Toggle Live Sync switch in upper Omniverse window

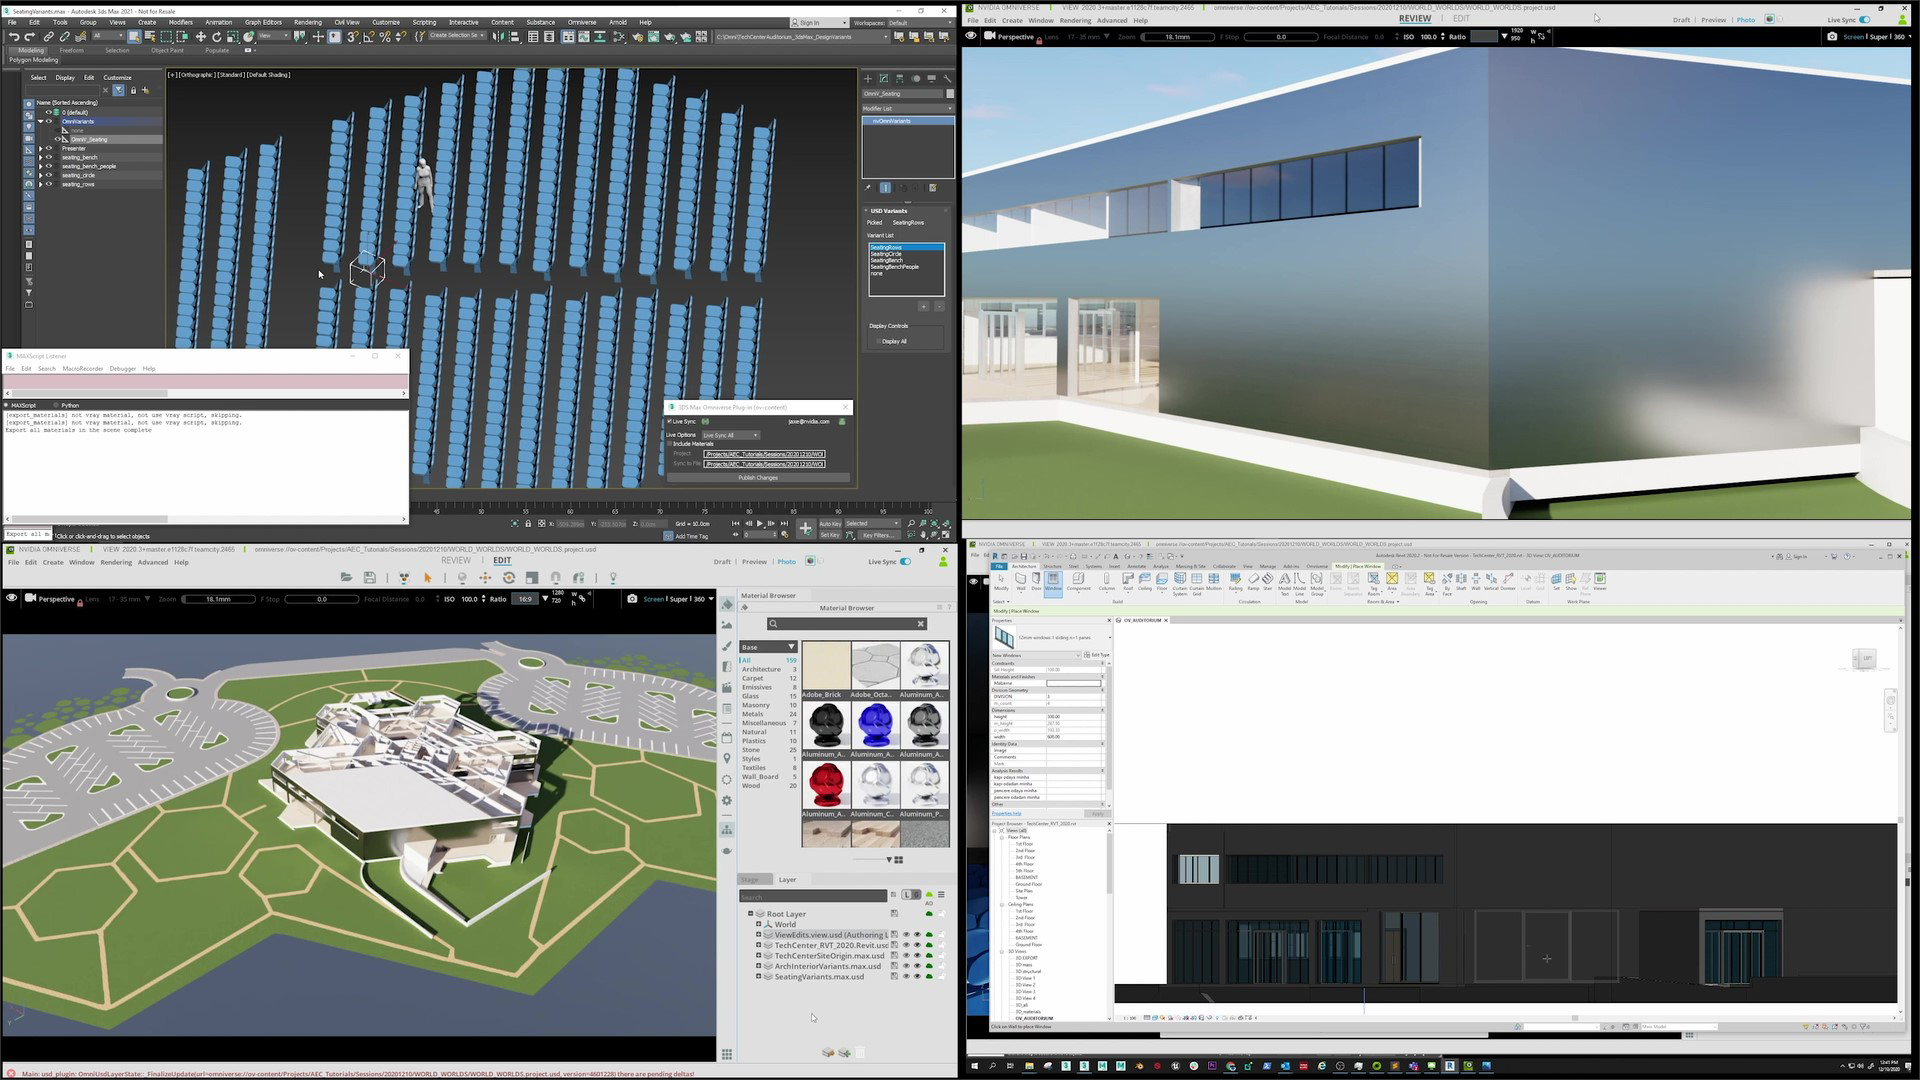(x=1864, y=20)
